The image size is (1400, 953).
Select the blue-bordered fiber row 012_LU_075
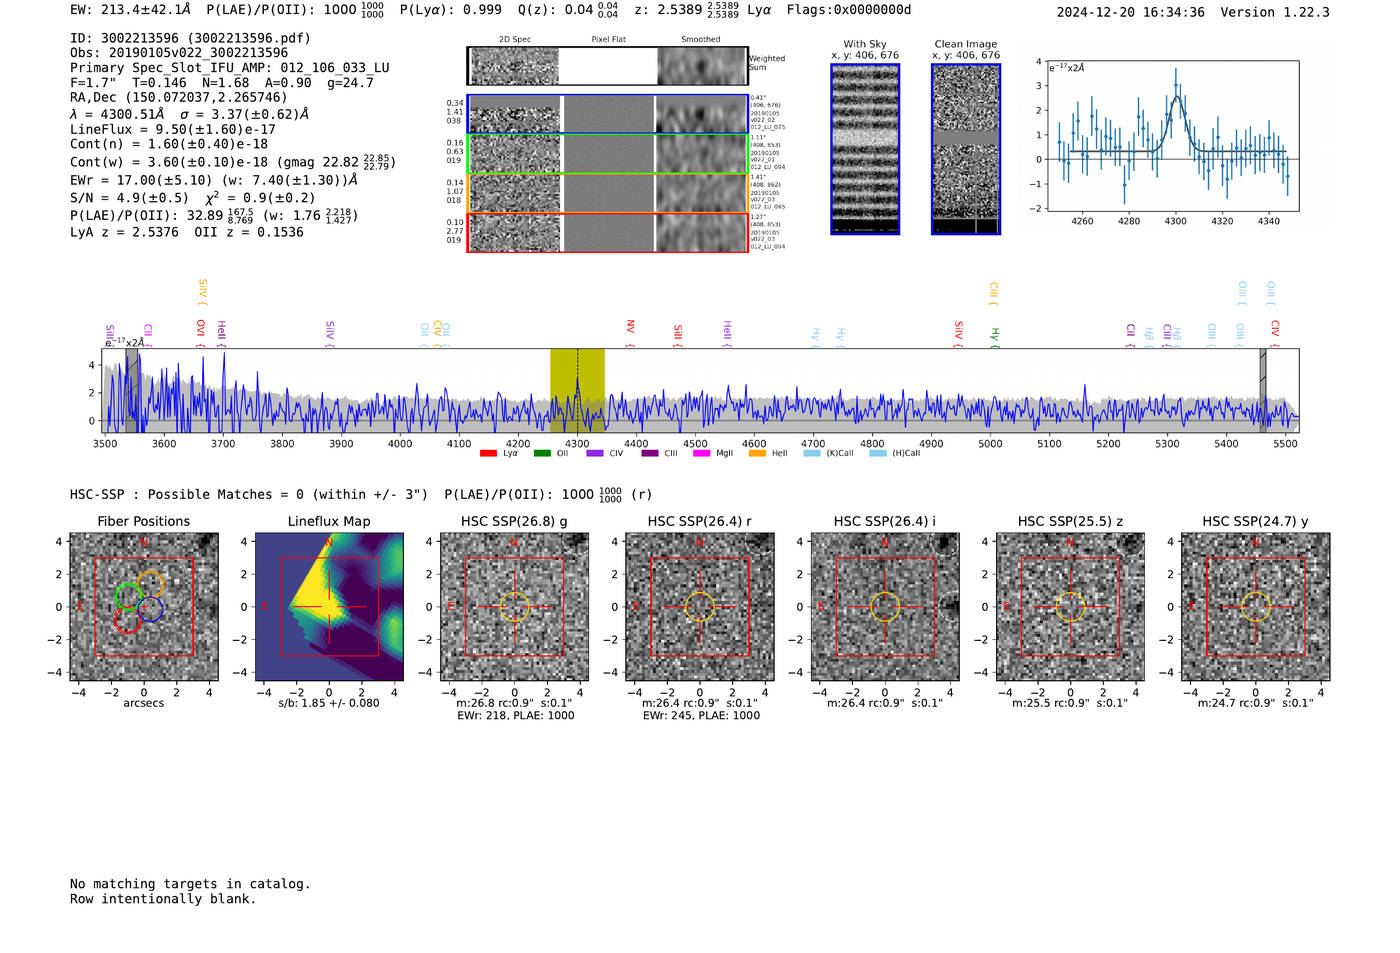tap(607, 114)
